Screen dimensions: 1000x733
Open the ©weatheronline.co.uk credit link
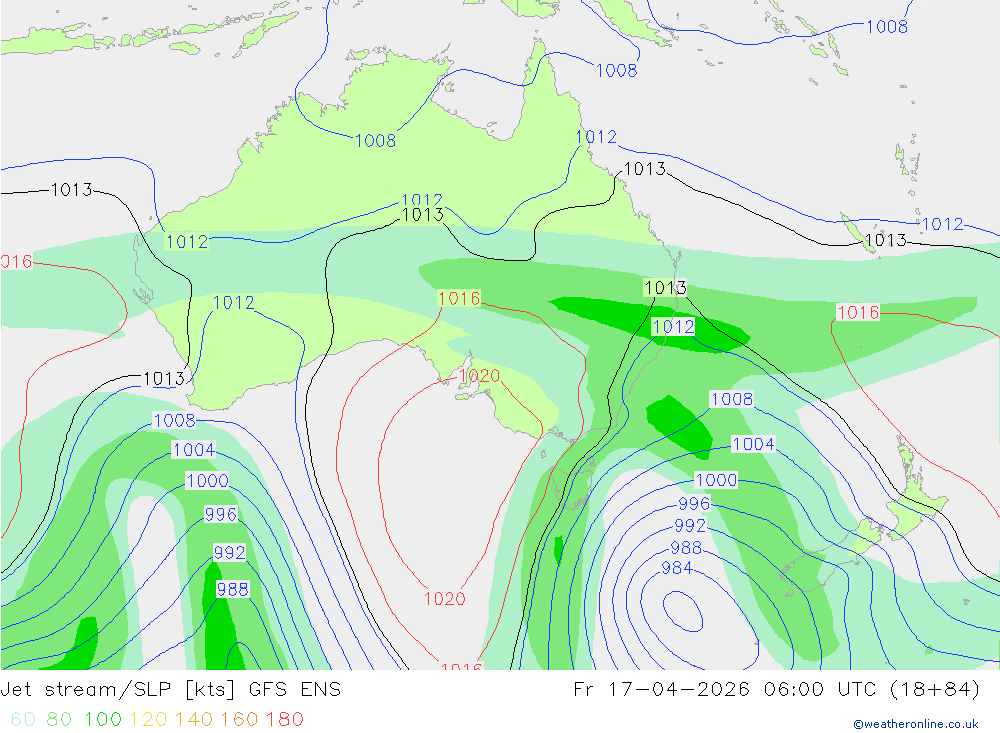click(x=916, y=724)
